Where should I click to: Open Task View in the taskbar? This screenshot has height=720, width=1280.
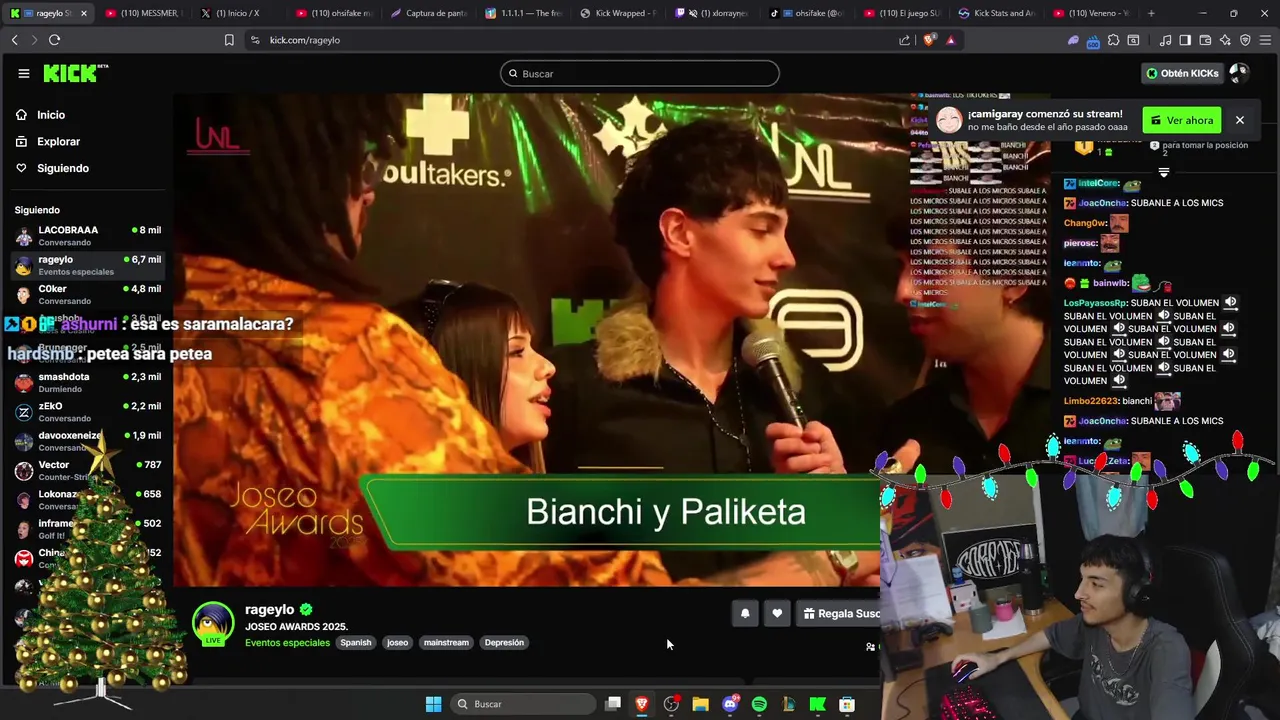[x=613, y=704]
